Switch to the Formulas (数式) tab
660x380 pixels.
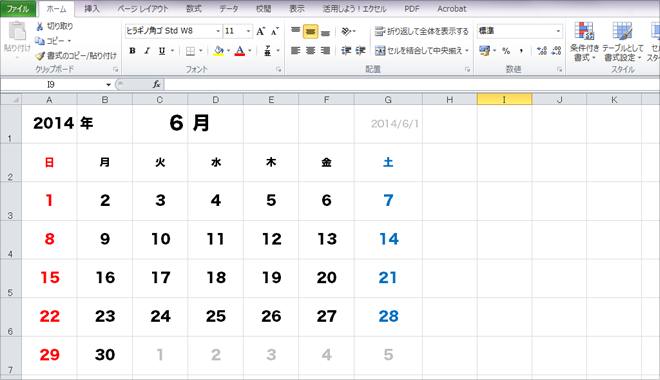pyautogui.click(x=194, y=8)
